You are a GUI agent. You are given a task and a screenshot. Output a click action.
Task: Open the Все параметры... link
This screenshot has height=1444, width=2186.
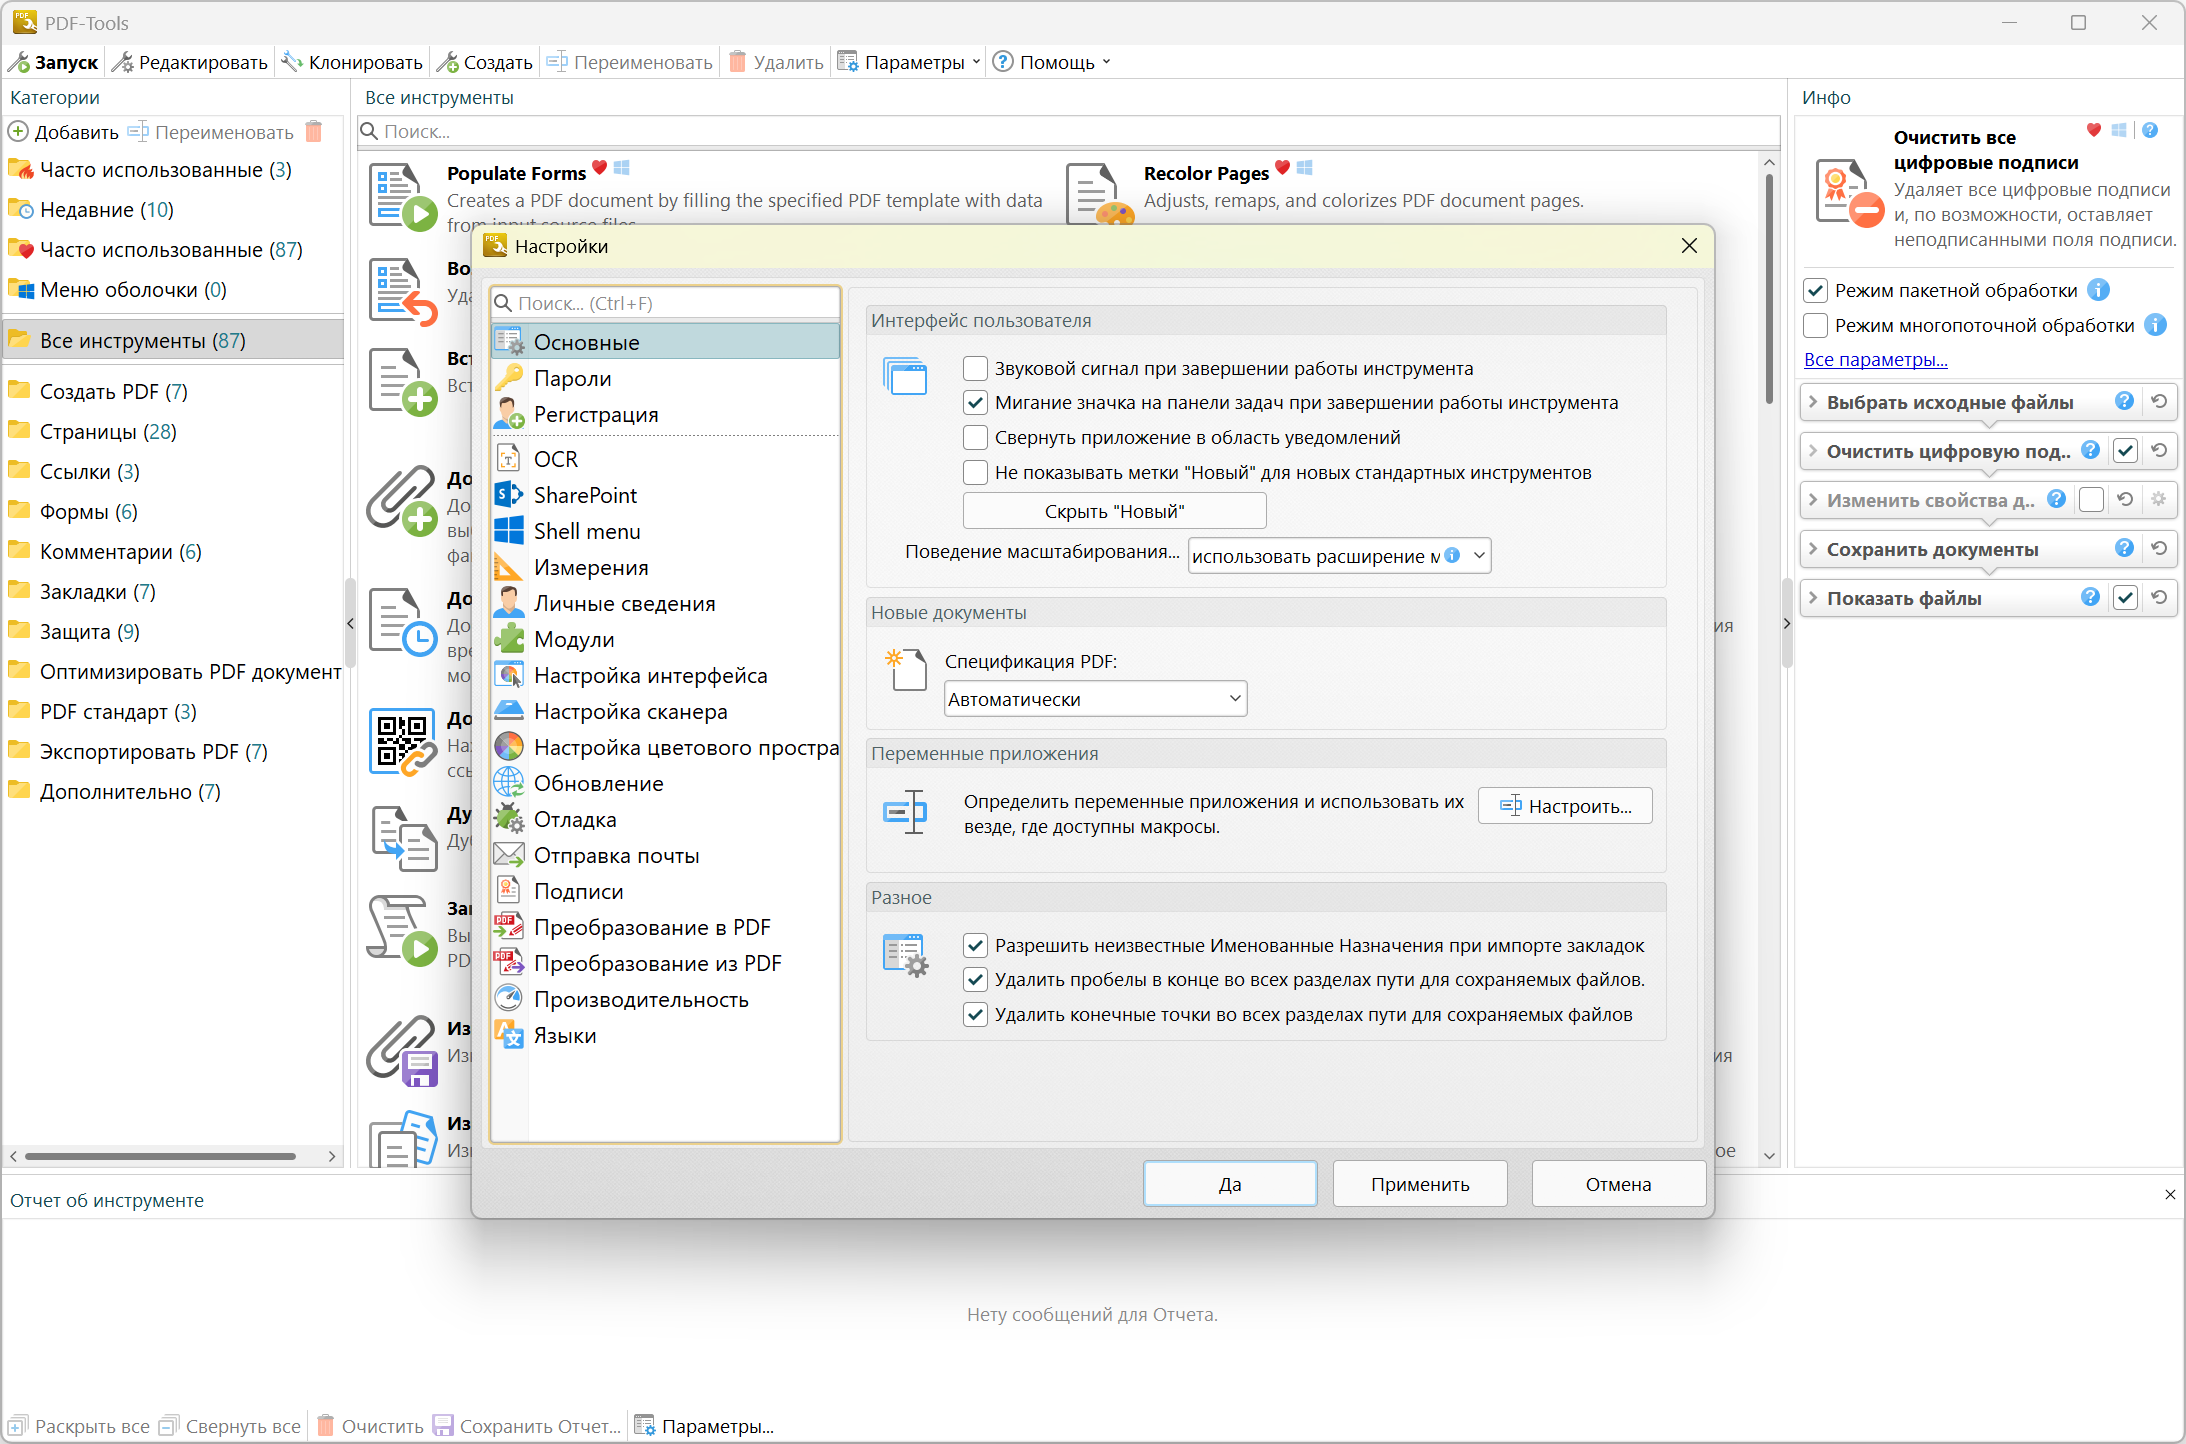(1875, 360)
